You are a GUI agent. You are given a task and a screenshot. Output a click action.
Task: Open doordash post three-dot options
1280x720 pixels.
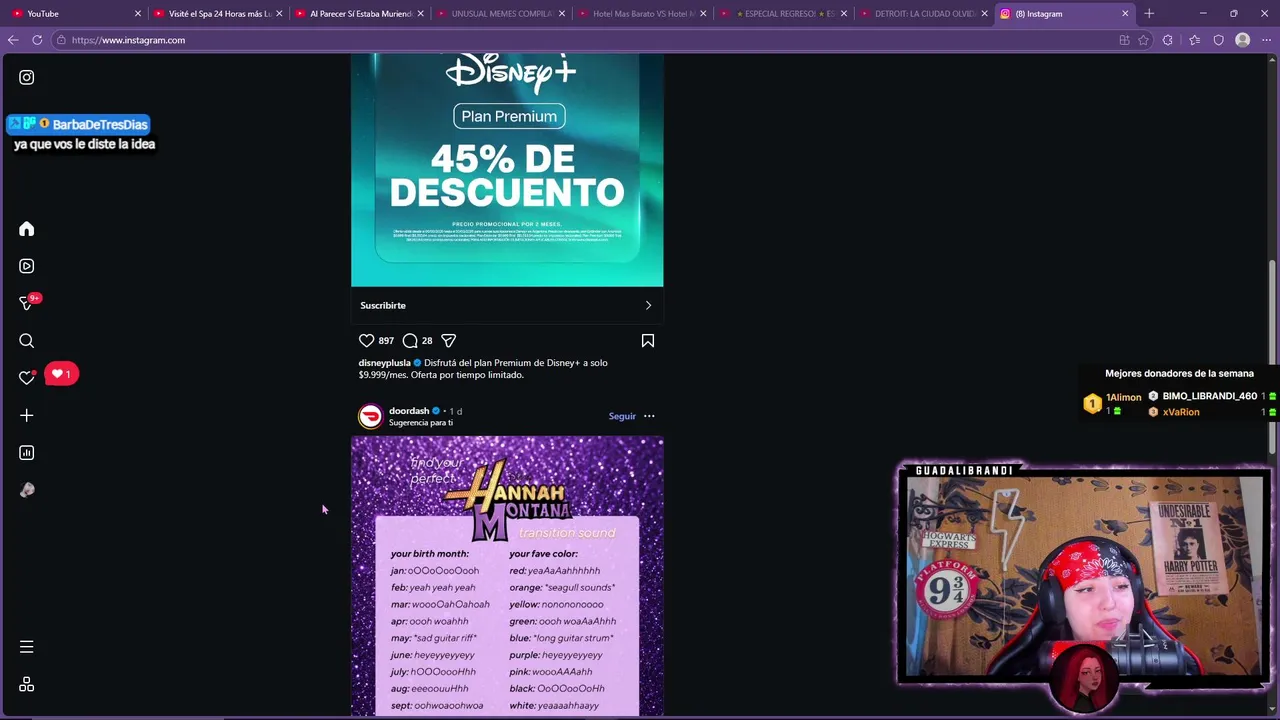point(649,416)
